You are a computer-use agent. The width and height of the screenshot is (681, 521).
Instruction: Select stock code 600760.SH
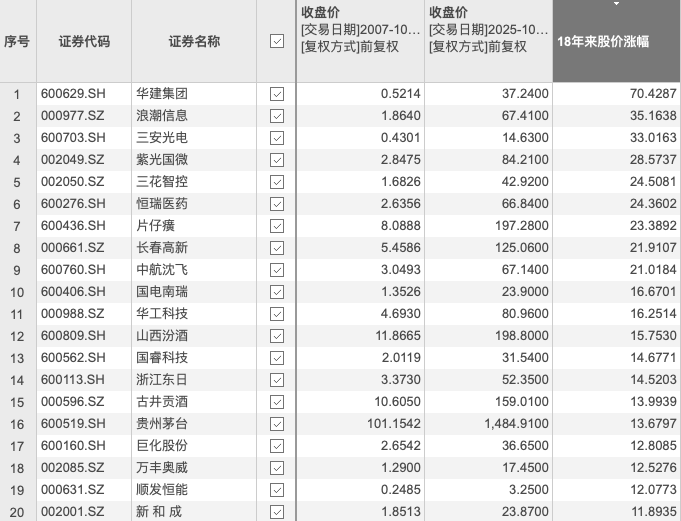point(73,270)
